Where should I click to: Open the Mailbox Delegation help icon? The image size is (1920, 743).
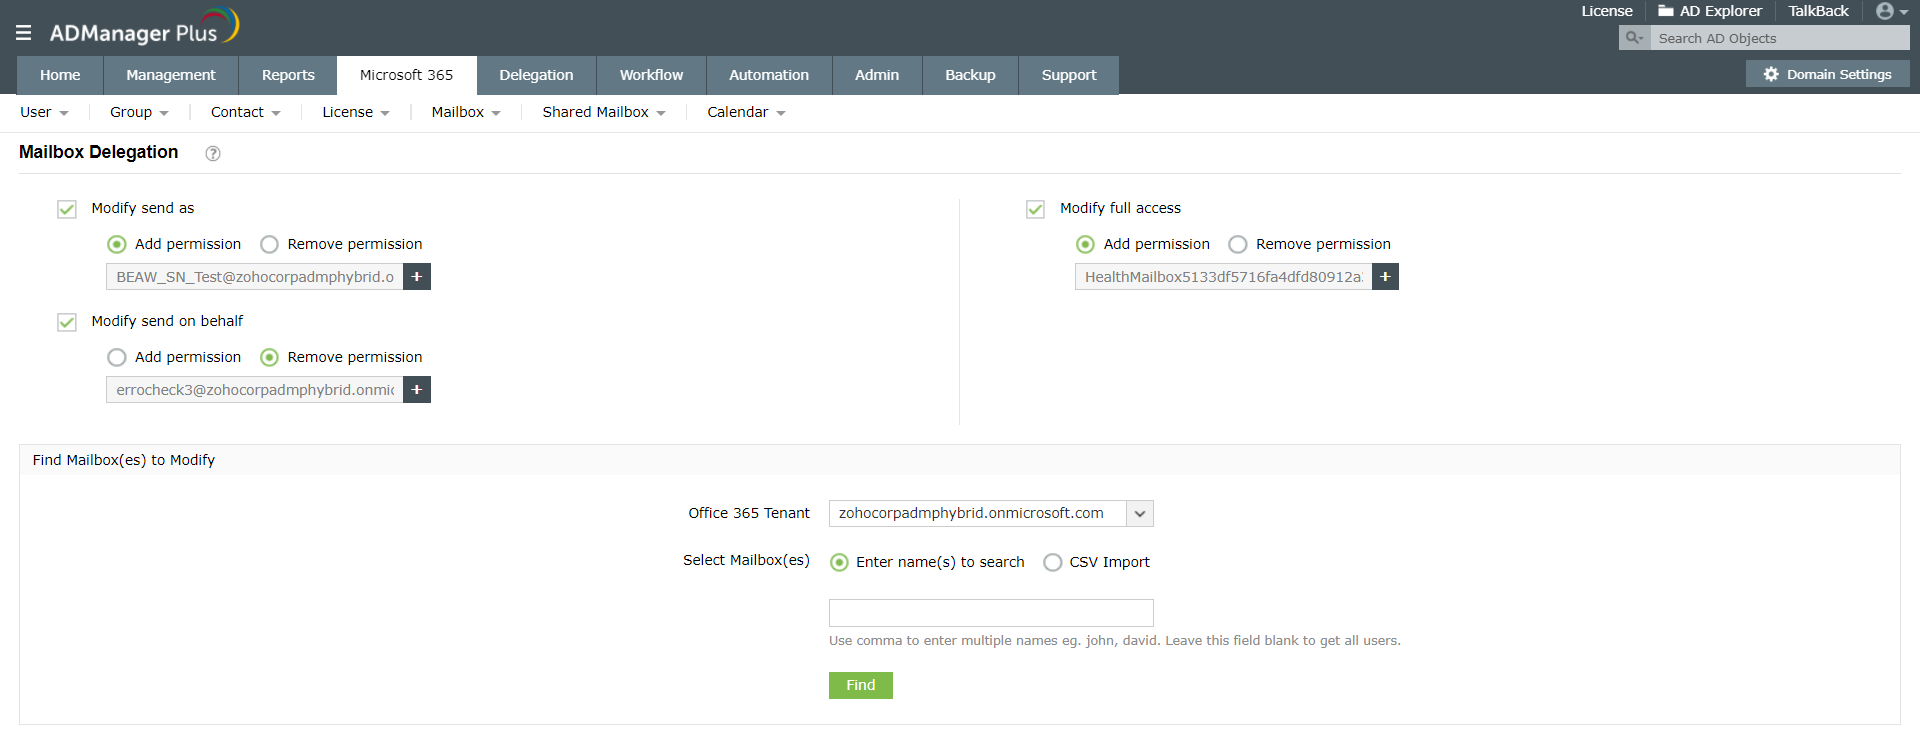213,153
